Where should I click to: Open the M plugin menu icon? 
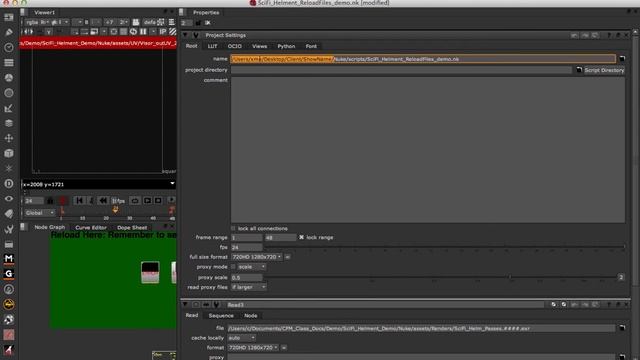(x=9, y=259)
